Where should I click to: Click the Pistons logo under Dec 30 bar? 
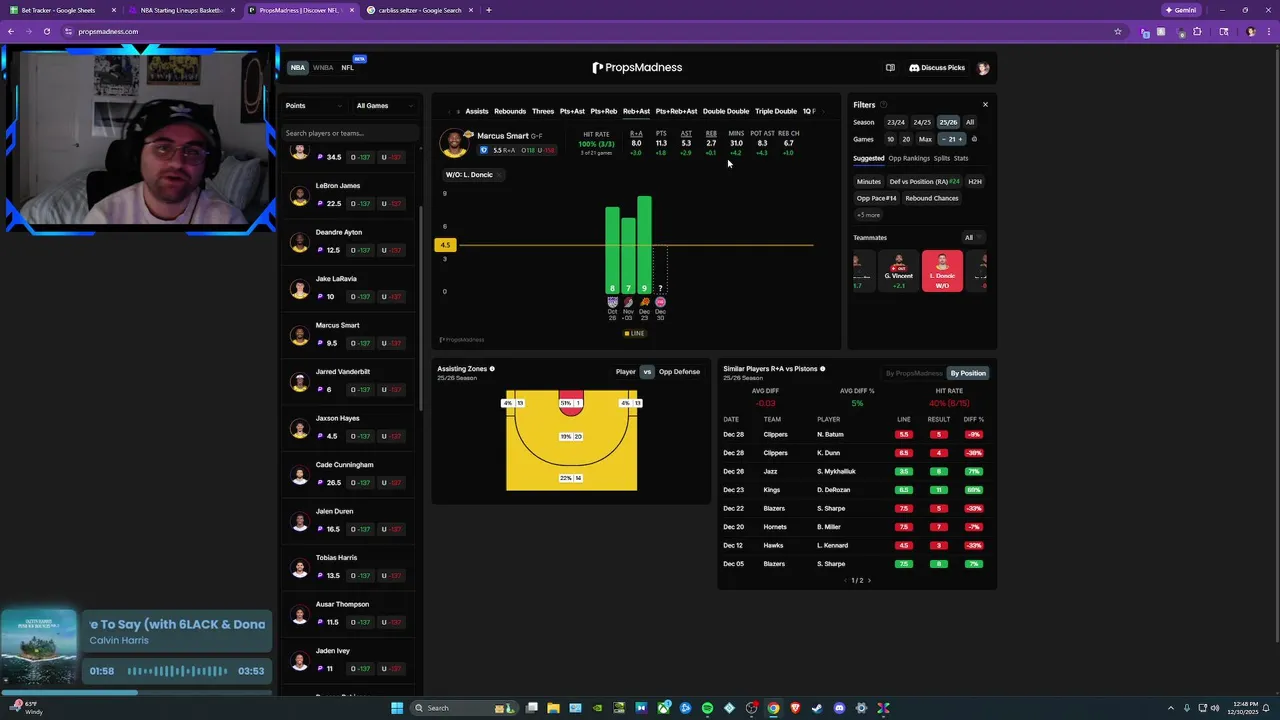(x=660, y=302)
